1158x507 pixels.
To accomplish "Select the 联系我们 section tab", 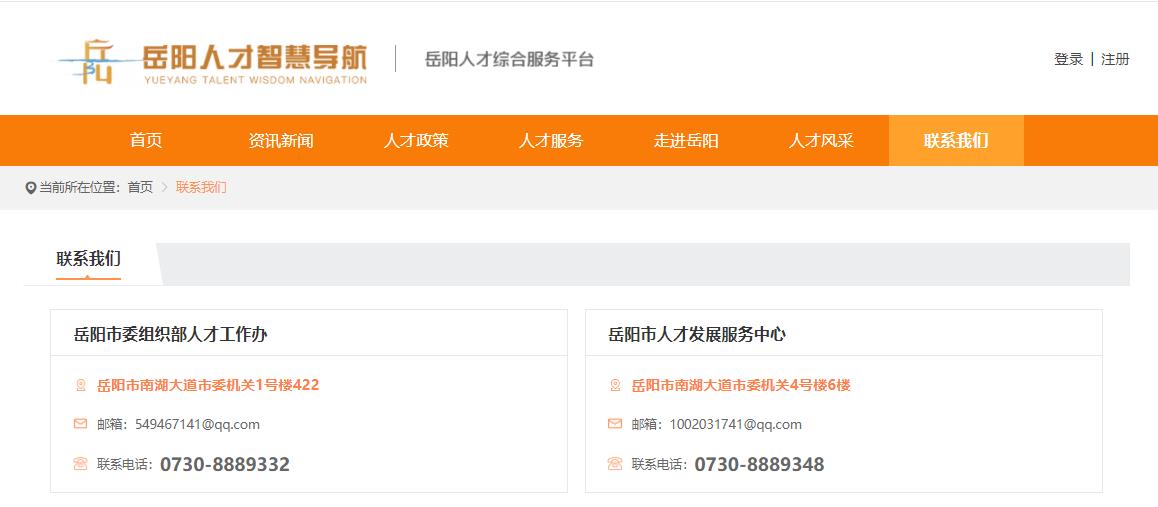I will coord(89,259).
